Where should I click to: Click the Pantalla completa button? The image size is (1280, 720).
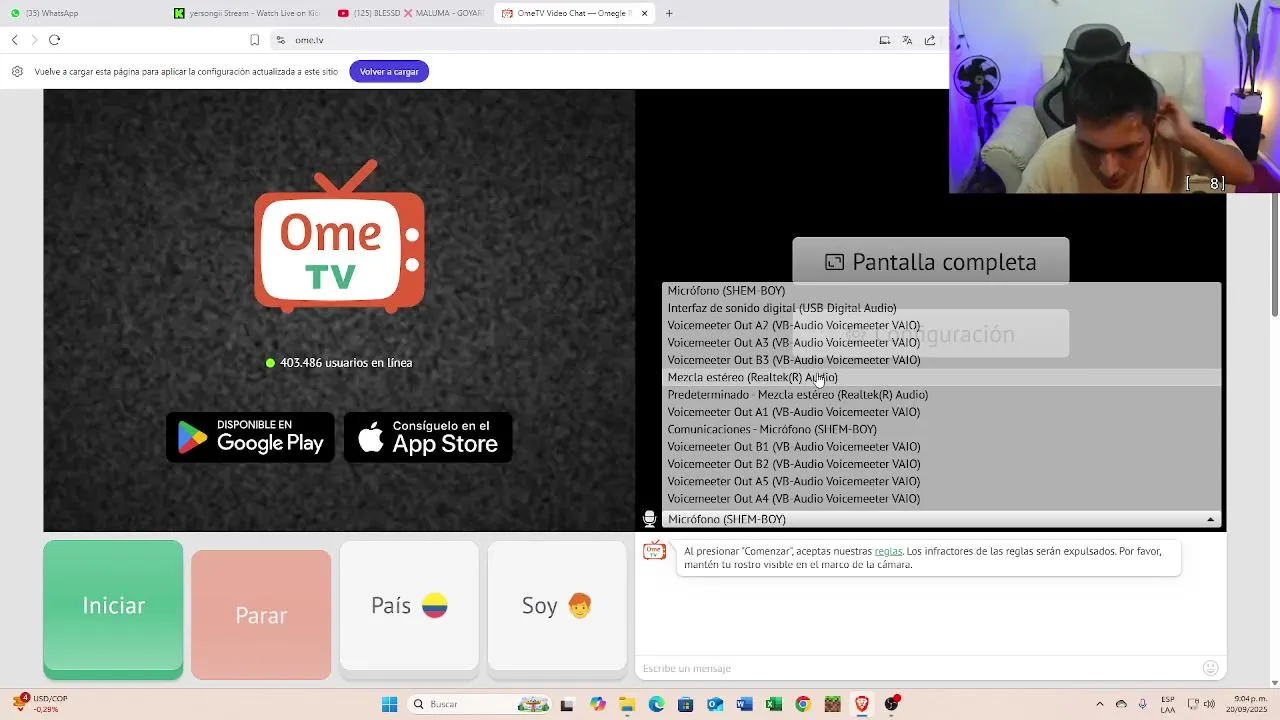pyautogui.click(x=930, y=262)
